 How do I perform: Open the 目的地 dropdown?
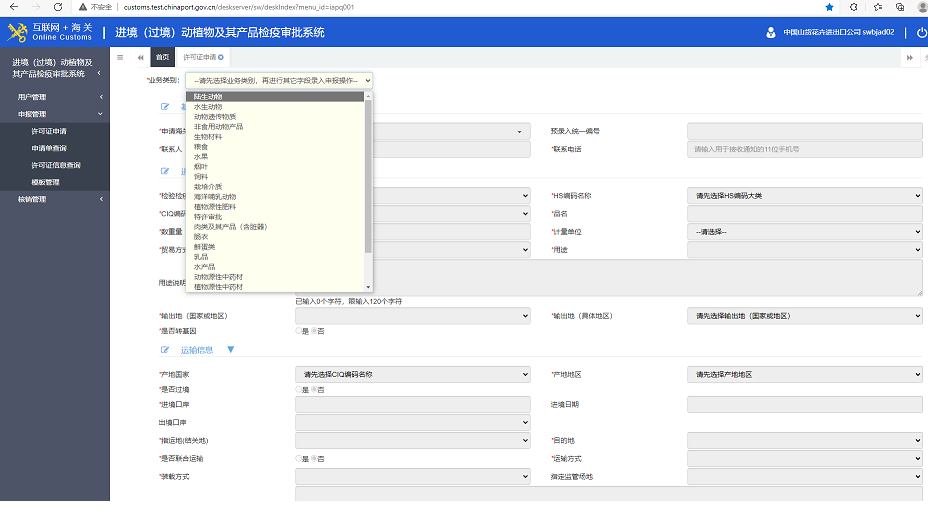pos(804,440)
